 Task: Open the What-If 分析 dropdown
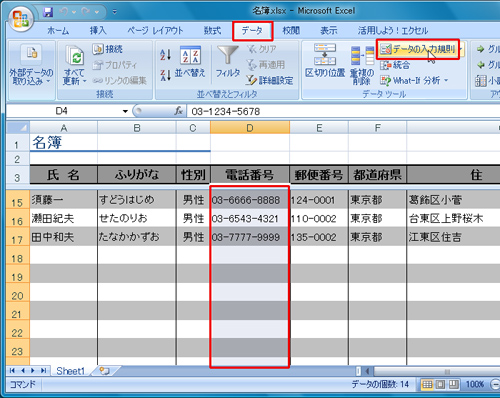pos(414,80)
